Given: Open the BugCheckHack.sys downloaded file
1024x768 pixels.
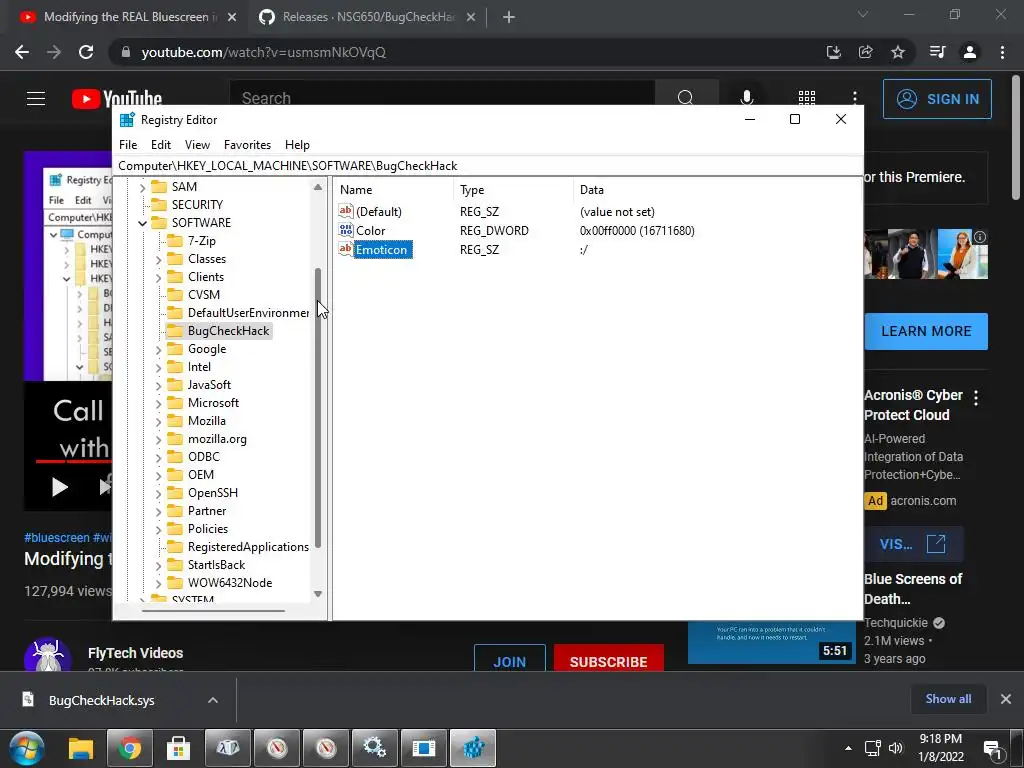Looking at the screenshot, I should tap(102, 700).
